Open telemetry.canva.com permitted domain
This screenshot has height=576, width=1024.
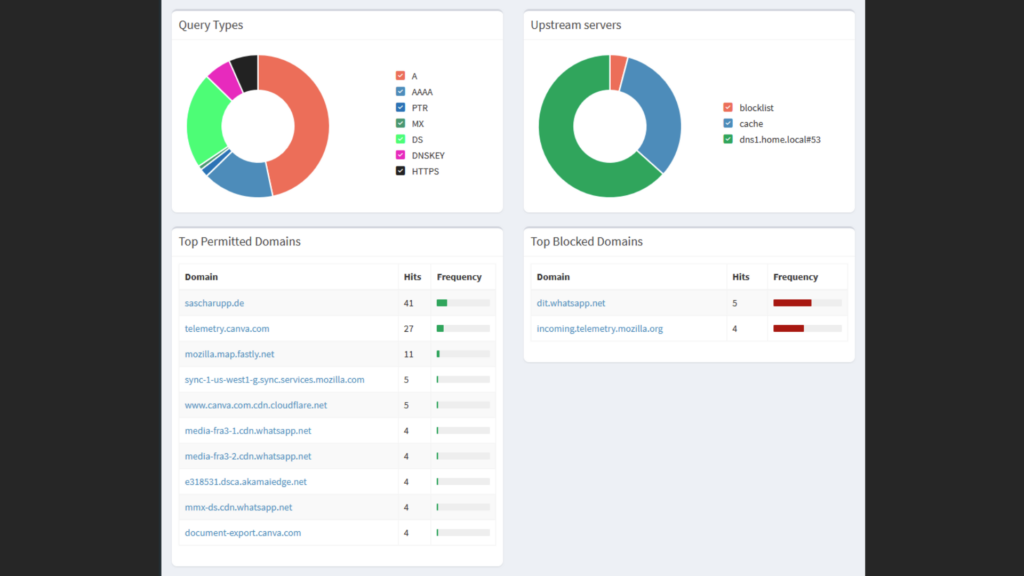point(227,328)
